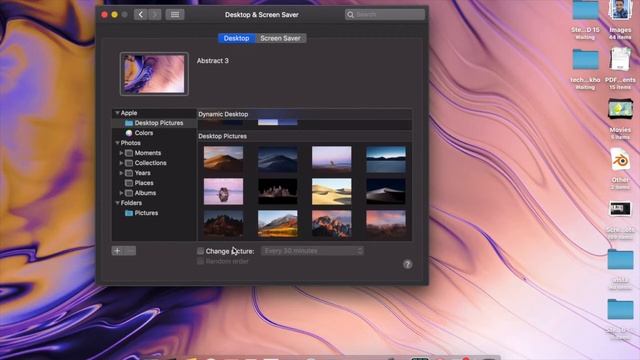This screenshot has width=640, height=360.
Task: Expand the Collections disclosure triangle
Action: (x=121, y=163)
